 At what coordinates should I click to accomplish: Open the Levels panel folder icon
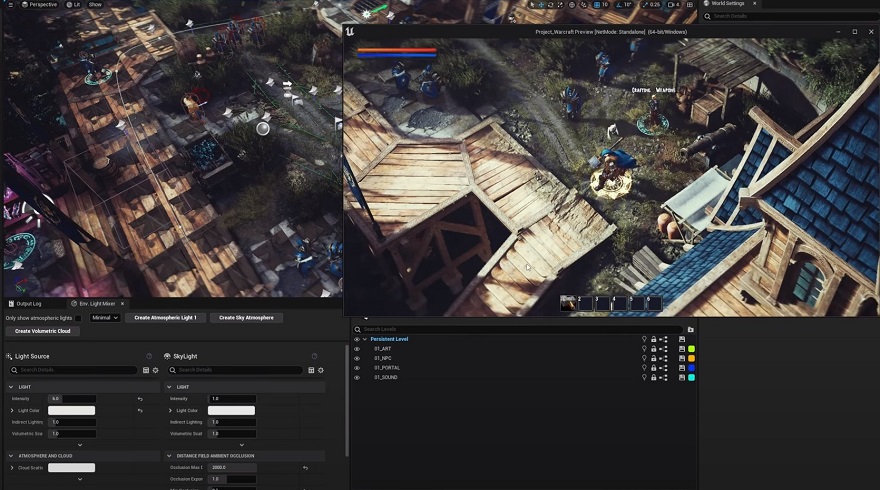pyautogui.click(x=691, y=329)
